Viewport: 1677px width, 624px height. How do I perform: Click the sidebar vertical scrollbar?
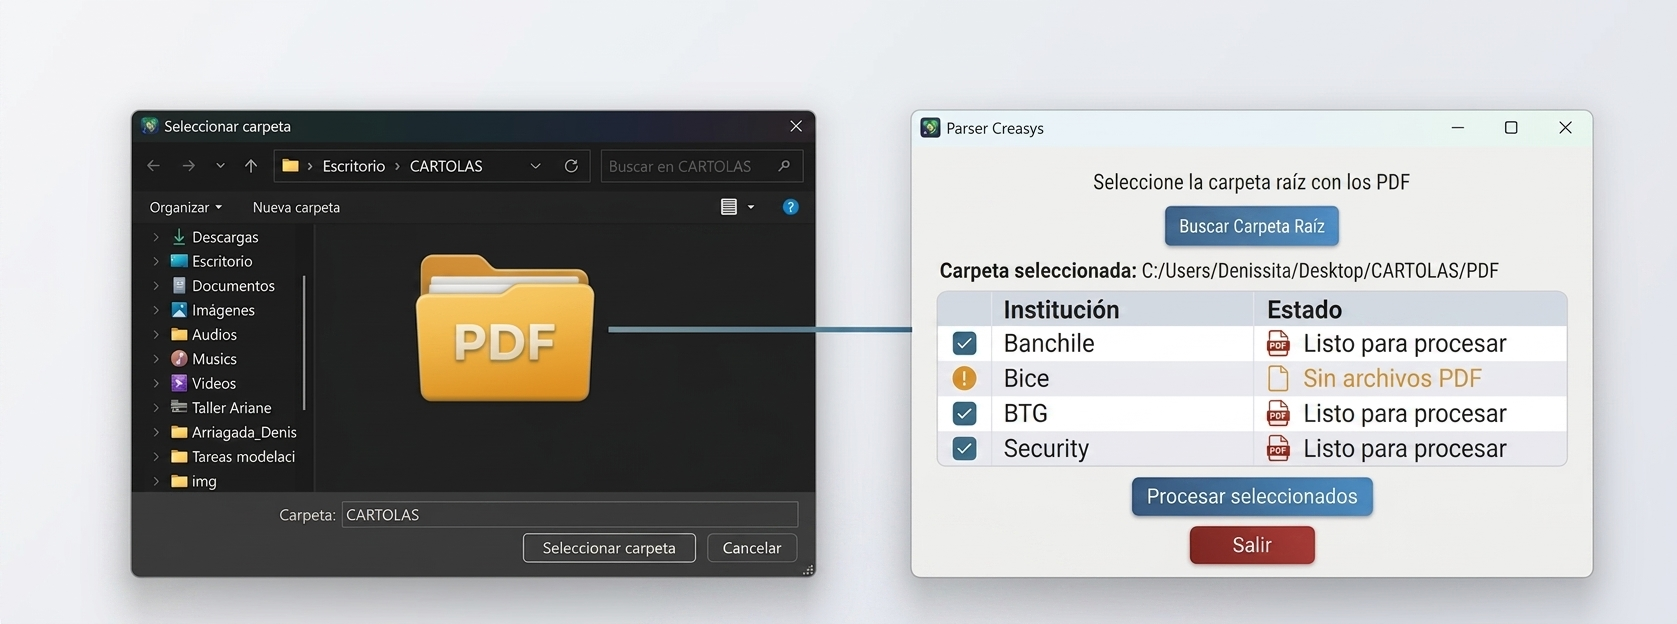(304, 342)
